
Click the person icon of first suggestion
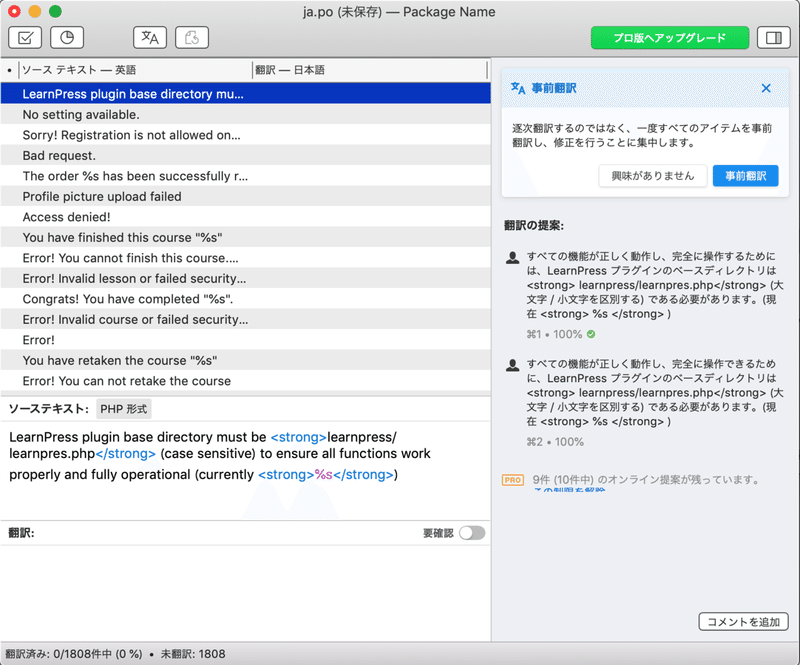pos(513,258)
